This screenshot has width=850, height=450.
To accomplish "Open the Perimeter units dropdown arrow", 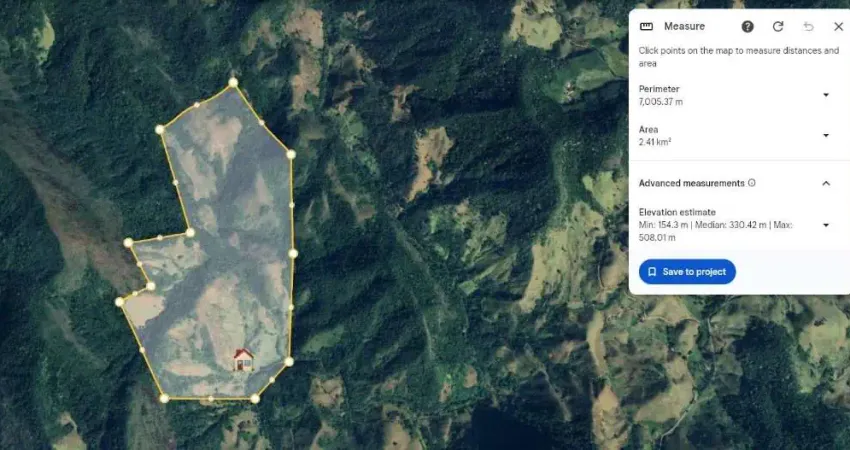I will click(826, 95).
